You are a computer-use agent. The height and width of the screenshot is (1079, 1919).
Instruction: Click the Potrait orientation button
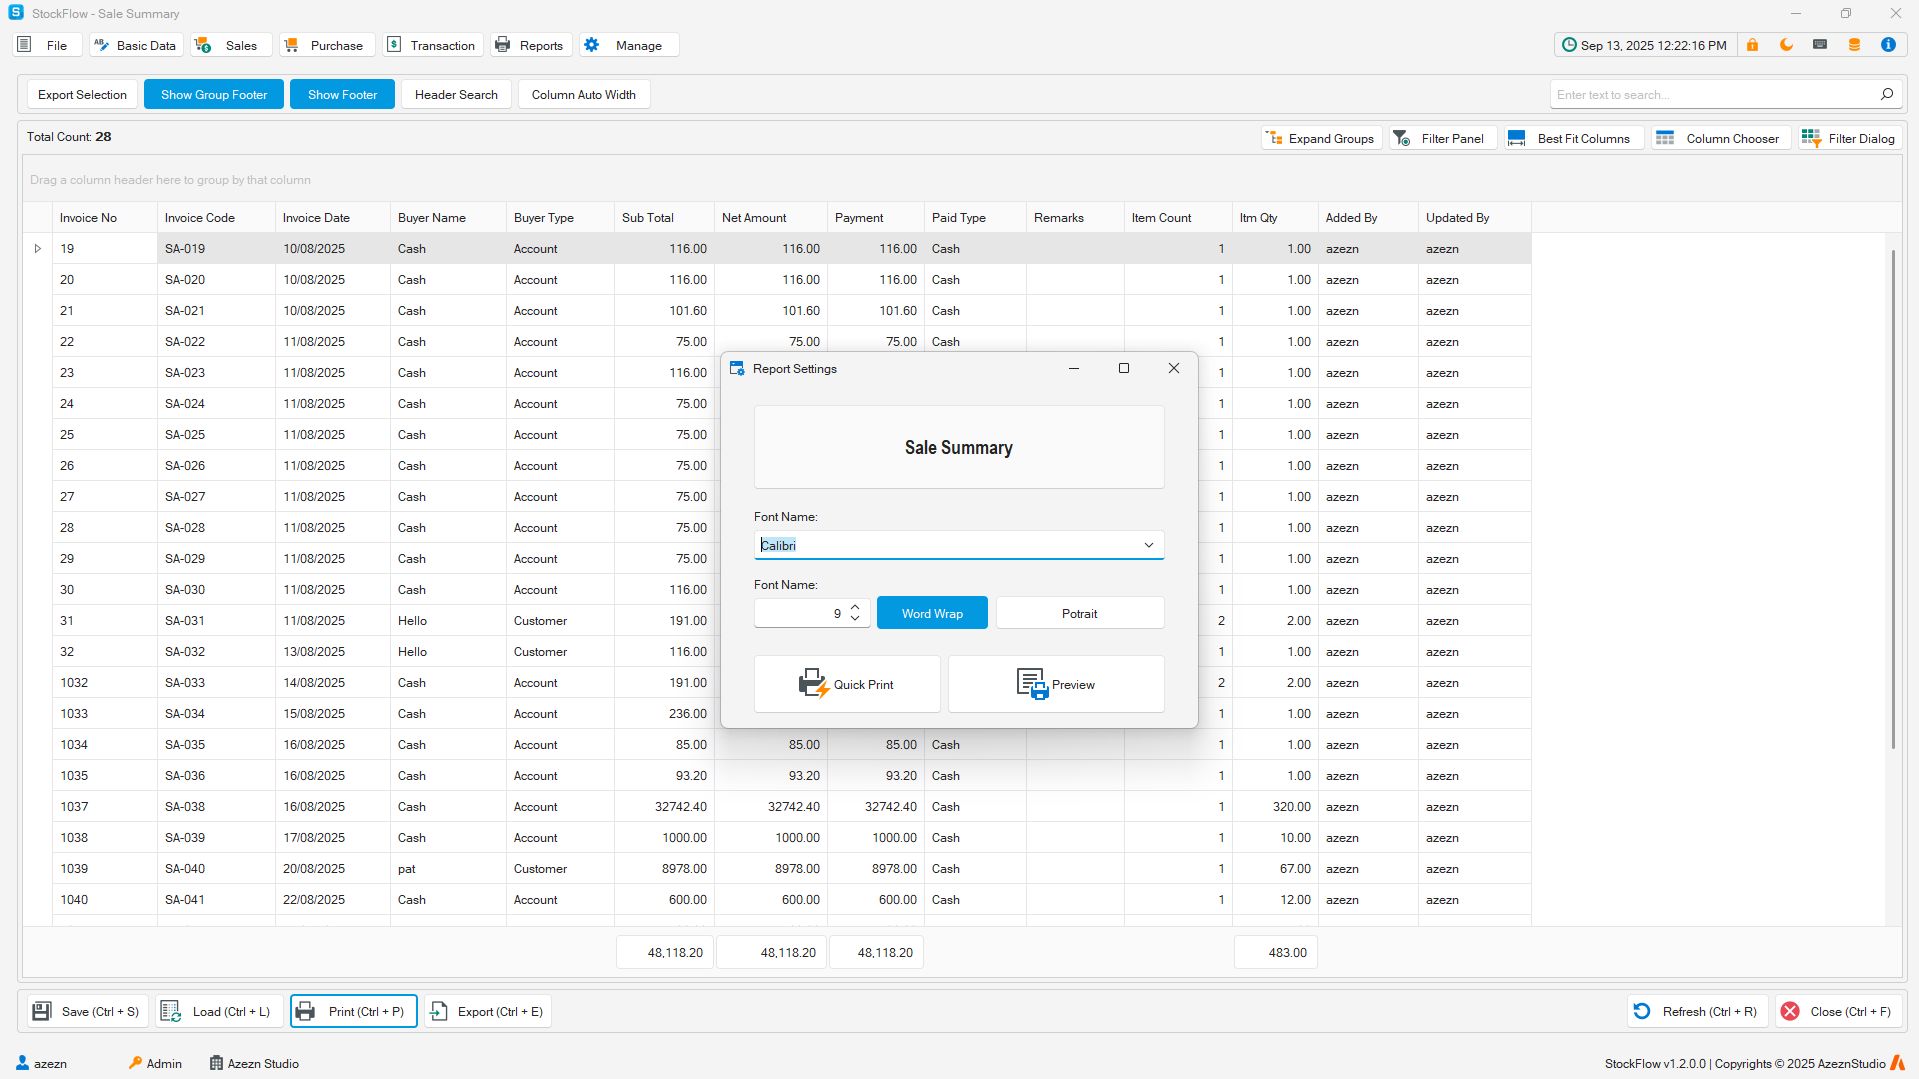tap(1079, 613)
